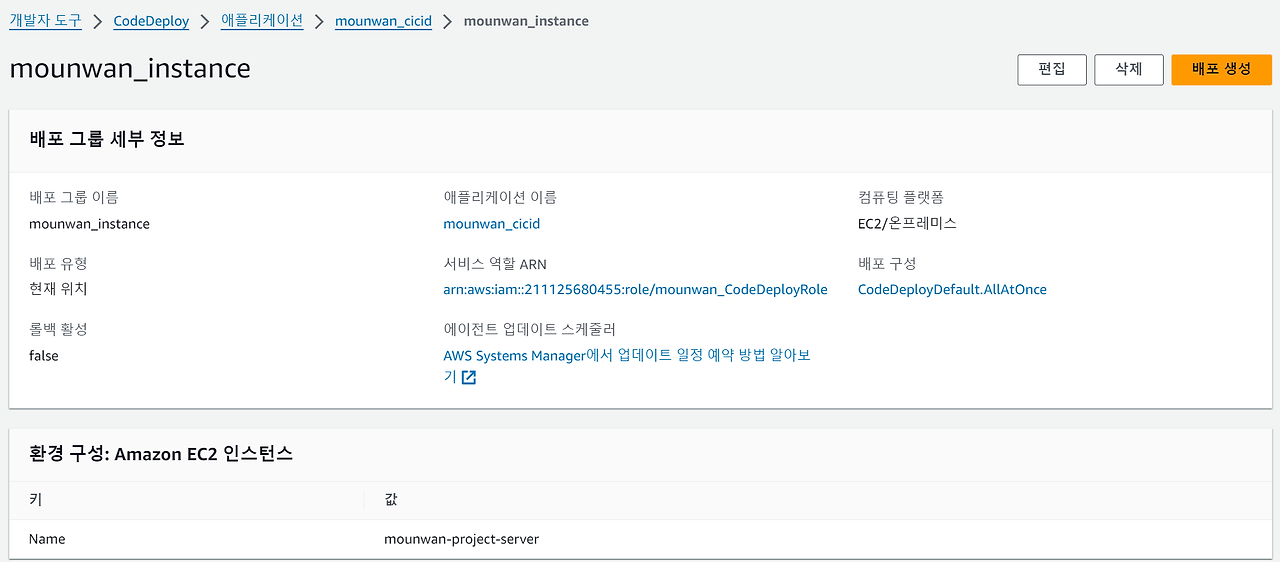Click the 키 column header
This screenshot has height=562, width=1280.
(x=35, y=498)
